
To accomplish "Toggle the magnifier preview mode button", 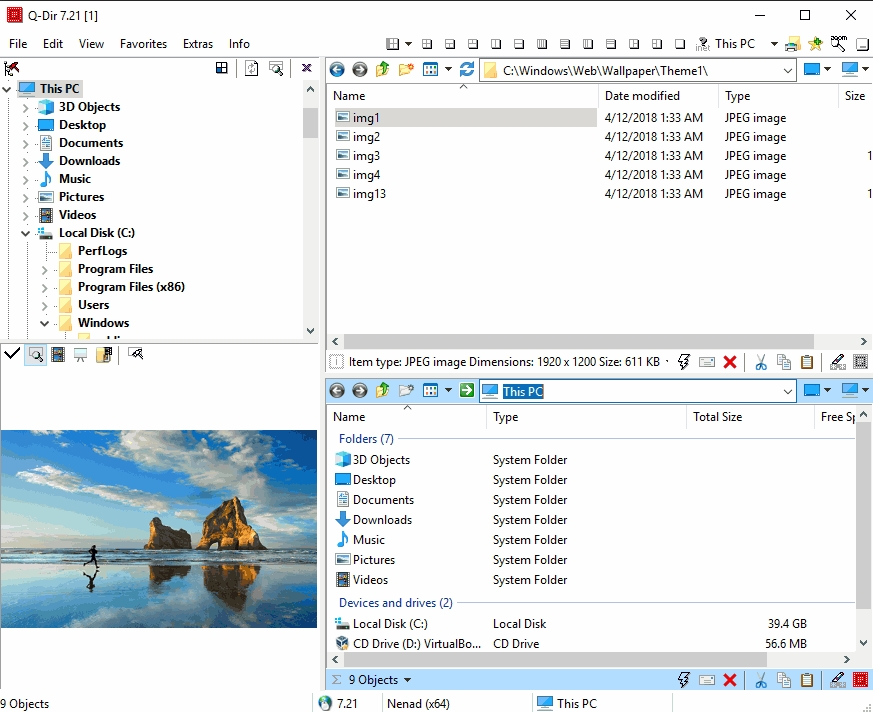I will pyautogui.click(x=36, y=355).
